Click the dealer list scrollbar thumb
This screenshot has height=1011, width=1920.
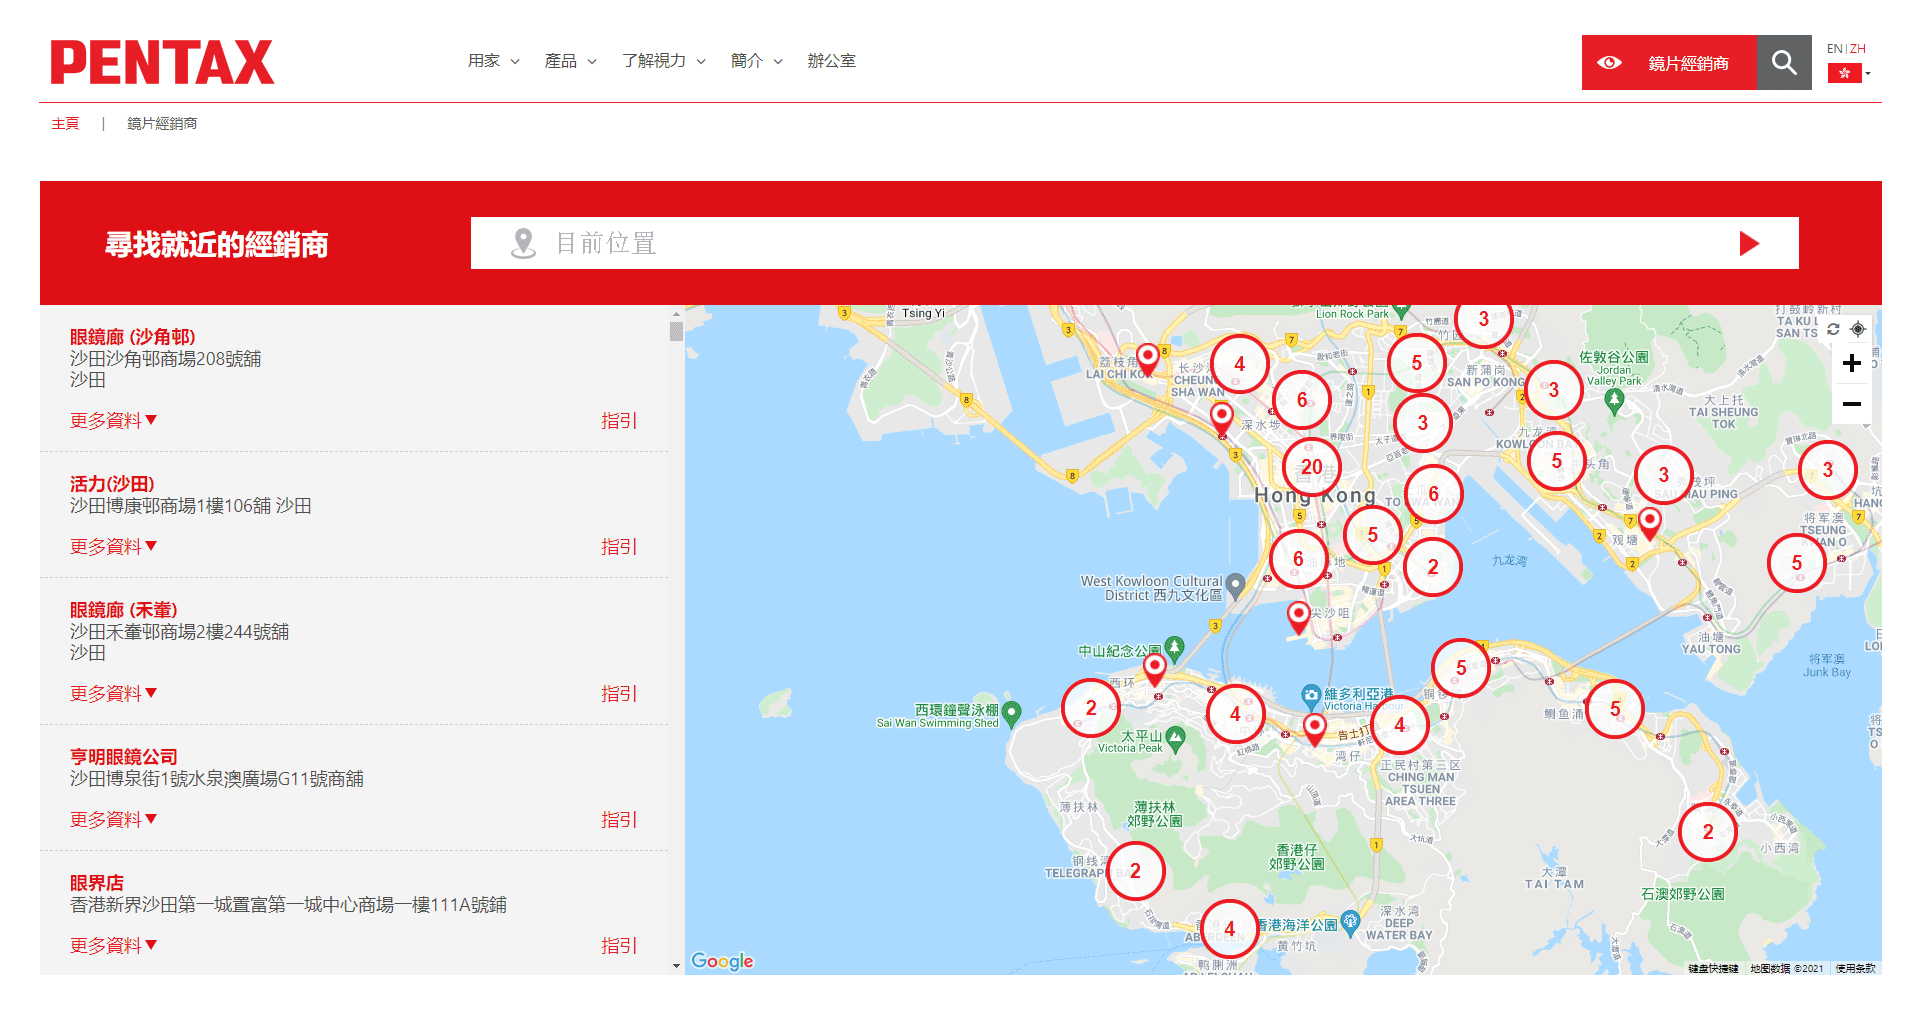(676, 331)
